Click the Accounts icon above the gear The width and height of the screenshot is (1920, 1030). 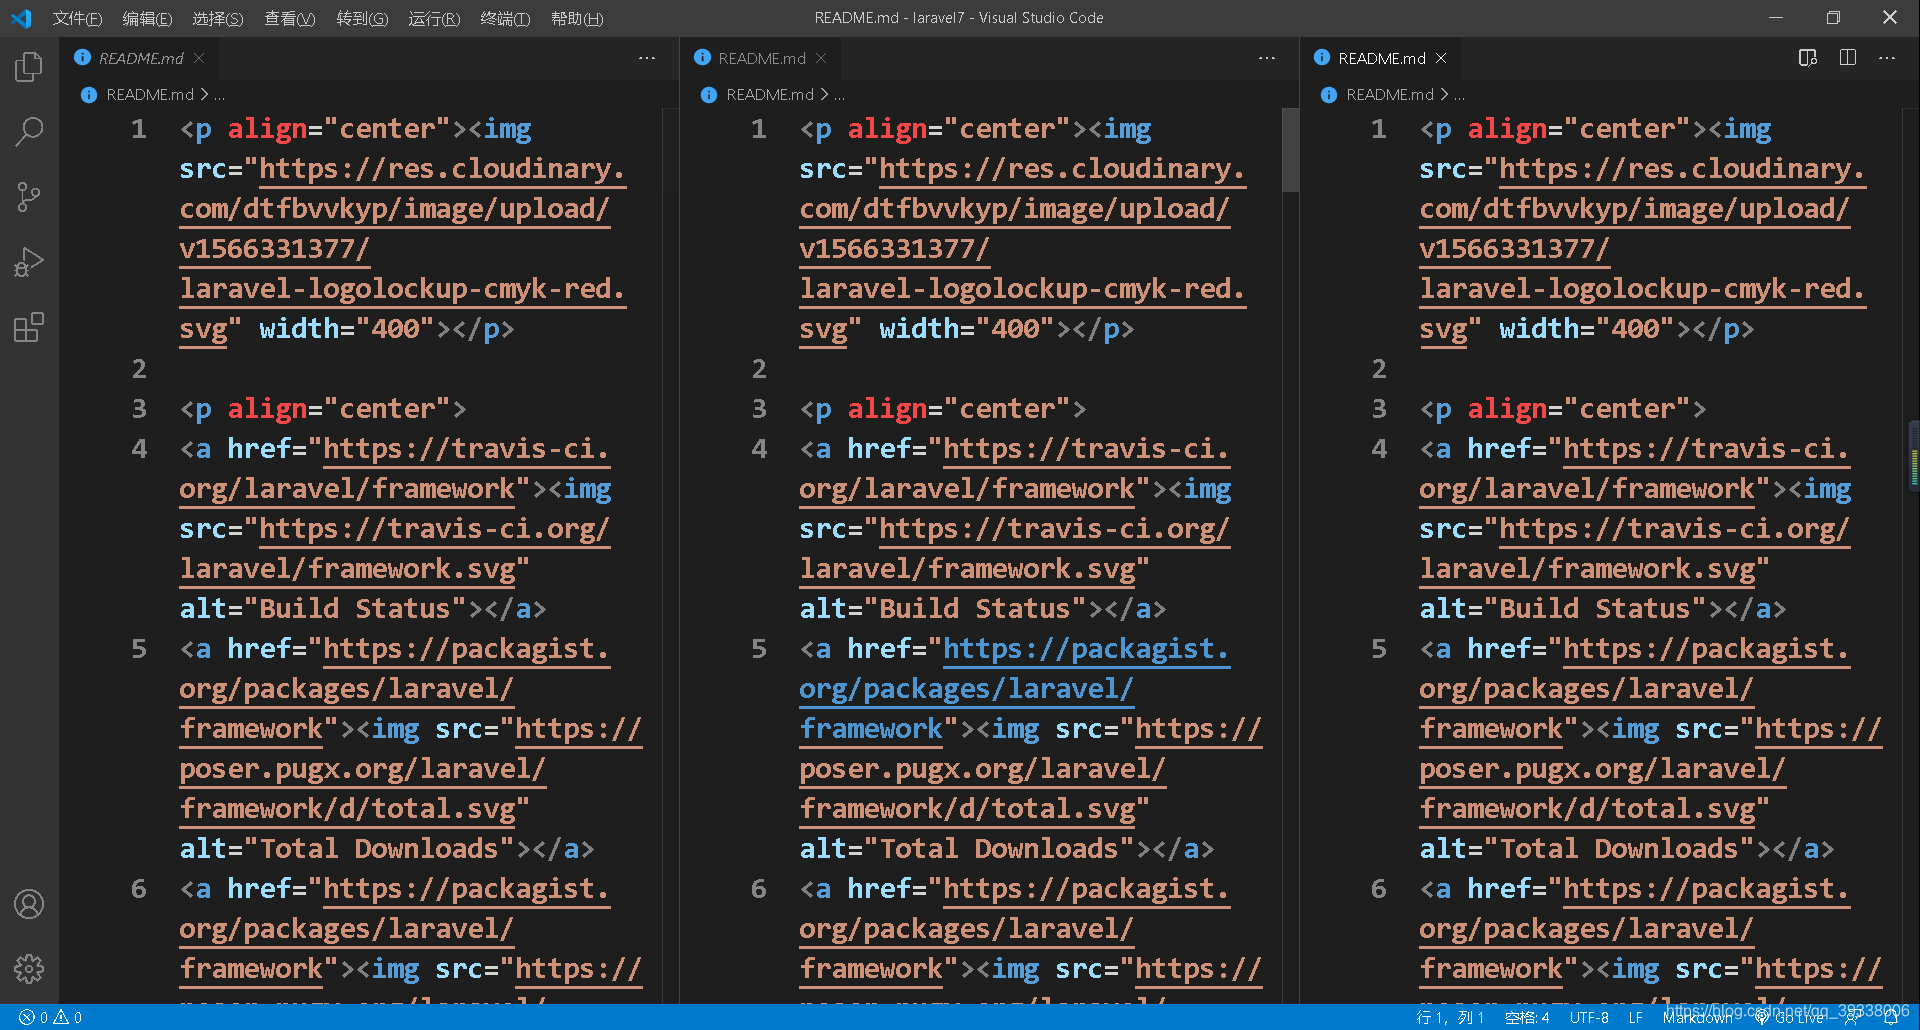(29, 904)
